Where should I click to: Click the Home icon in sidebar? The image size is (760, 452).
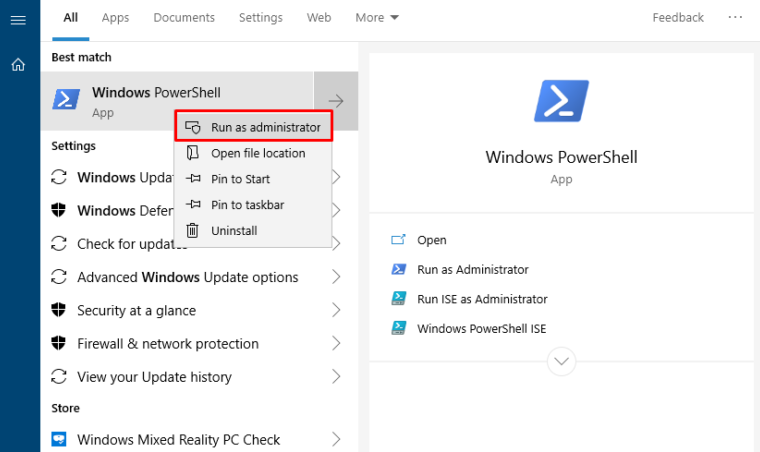coord(18,64)
